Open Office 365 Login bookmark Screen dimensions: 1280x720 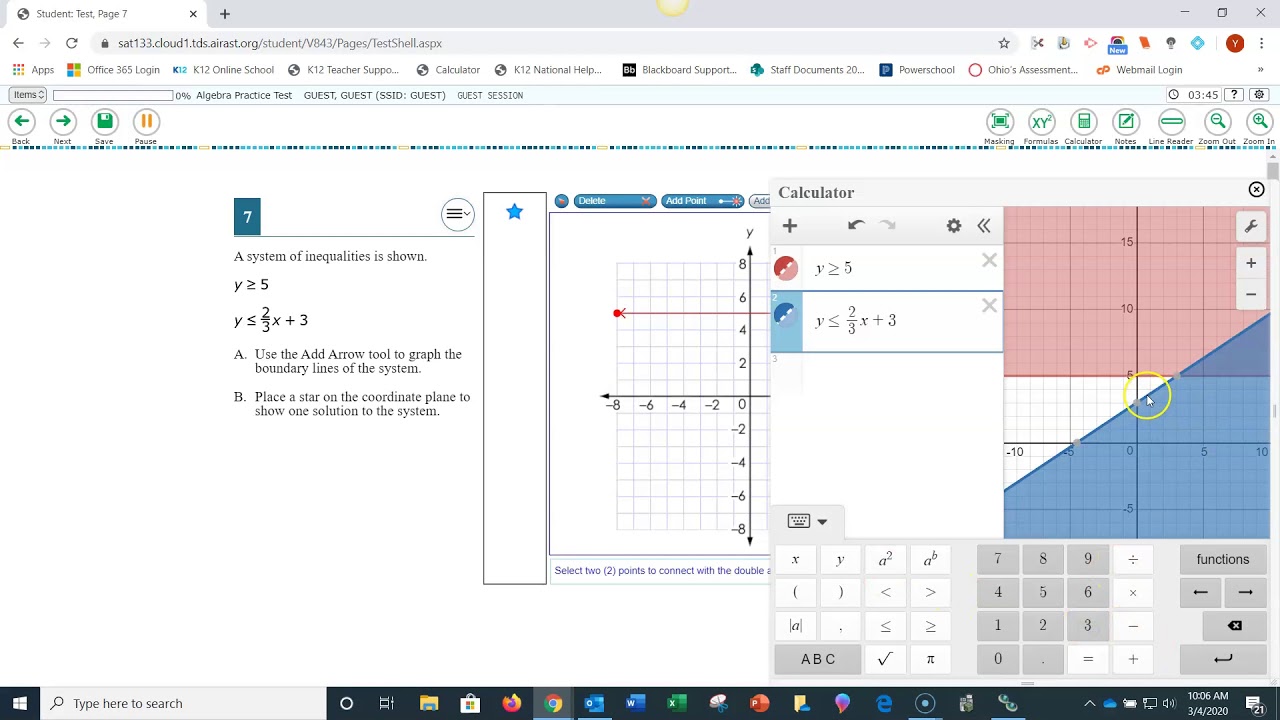click(113, 70)
